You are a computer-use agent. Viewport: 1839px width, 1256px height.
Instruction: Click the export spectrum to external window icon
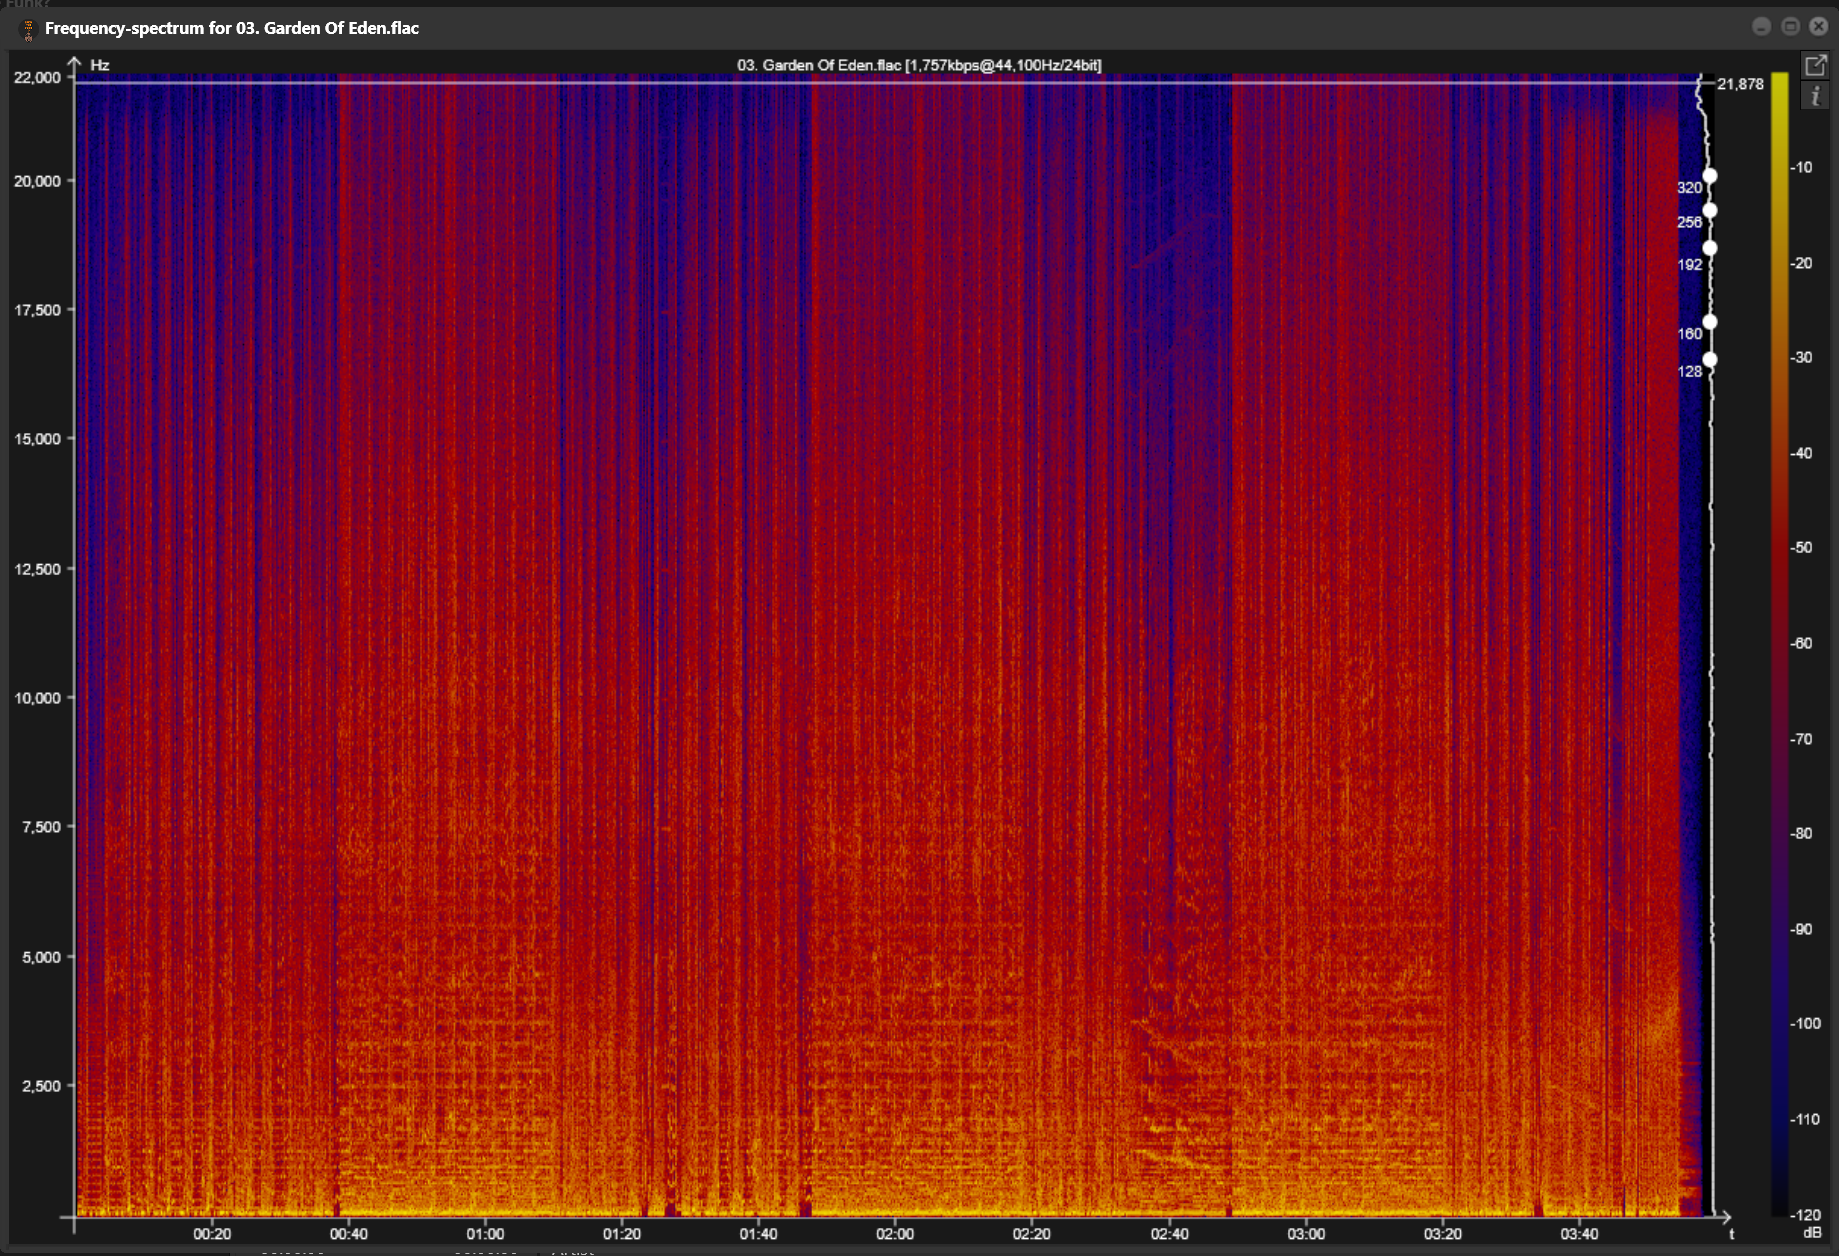pyautogui.click(x=1815, y=66)
